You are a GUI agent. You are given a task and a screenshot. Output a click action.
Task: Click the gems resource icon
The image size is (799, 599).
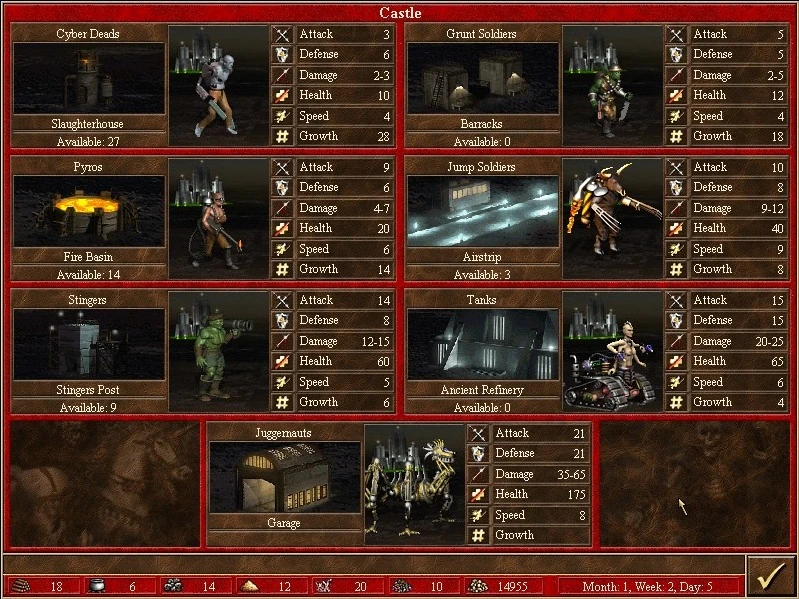coord(401,586)
